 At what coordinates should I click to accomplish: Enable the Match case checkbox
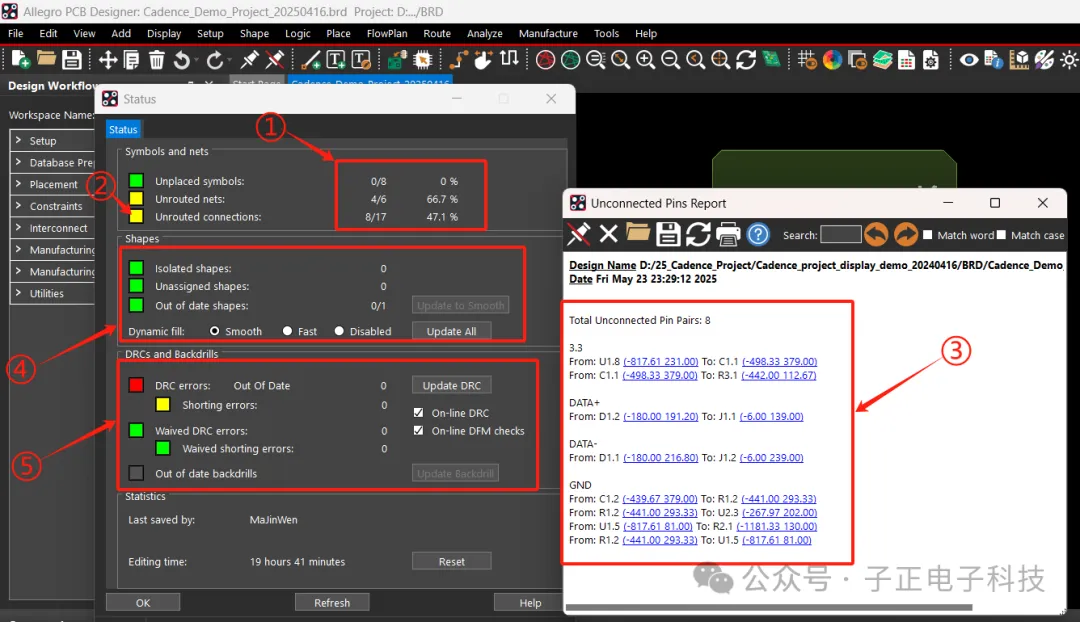click(1001, 234)
